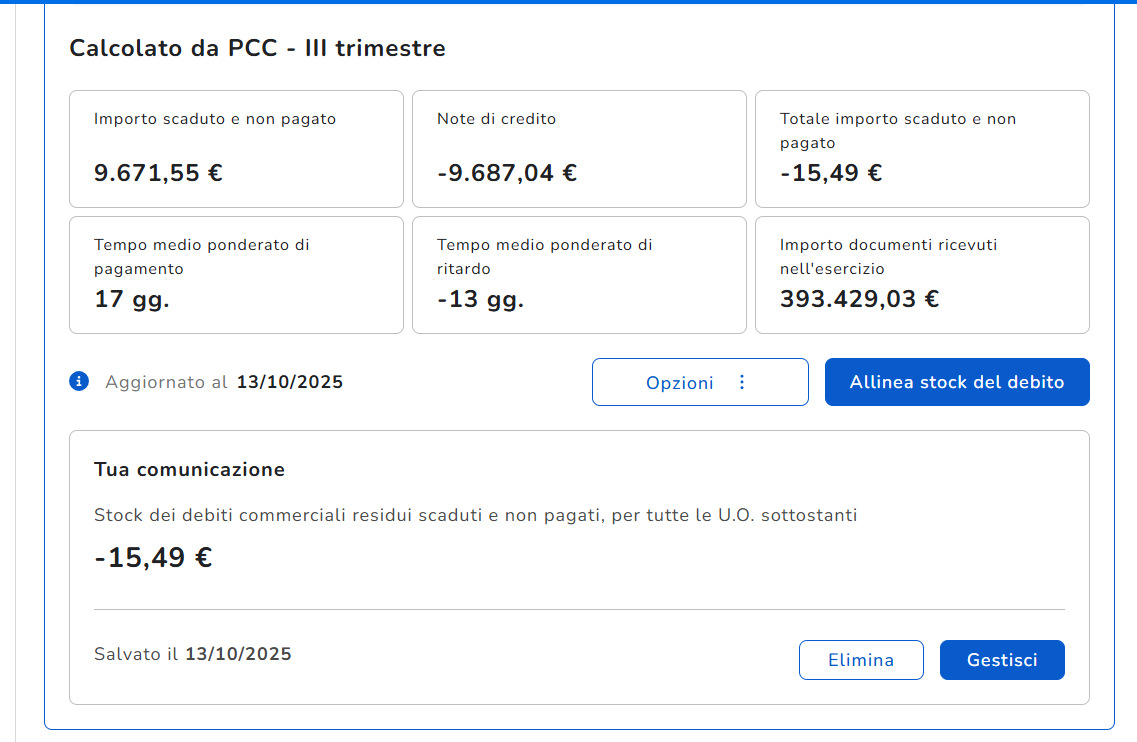The height and width of the screenshot is (742, 1137).
Task: Select the Tempo medio ponderato di pagamento card
Action: pyautogui.click(x=236, y=274)
